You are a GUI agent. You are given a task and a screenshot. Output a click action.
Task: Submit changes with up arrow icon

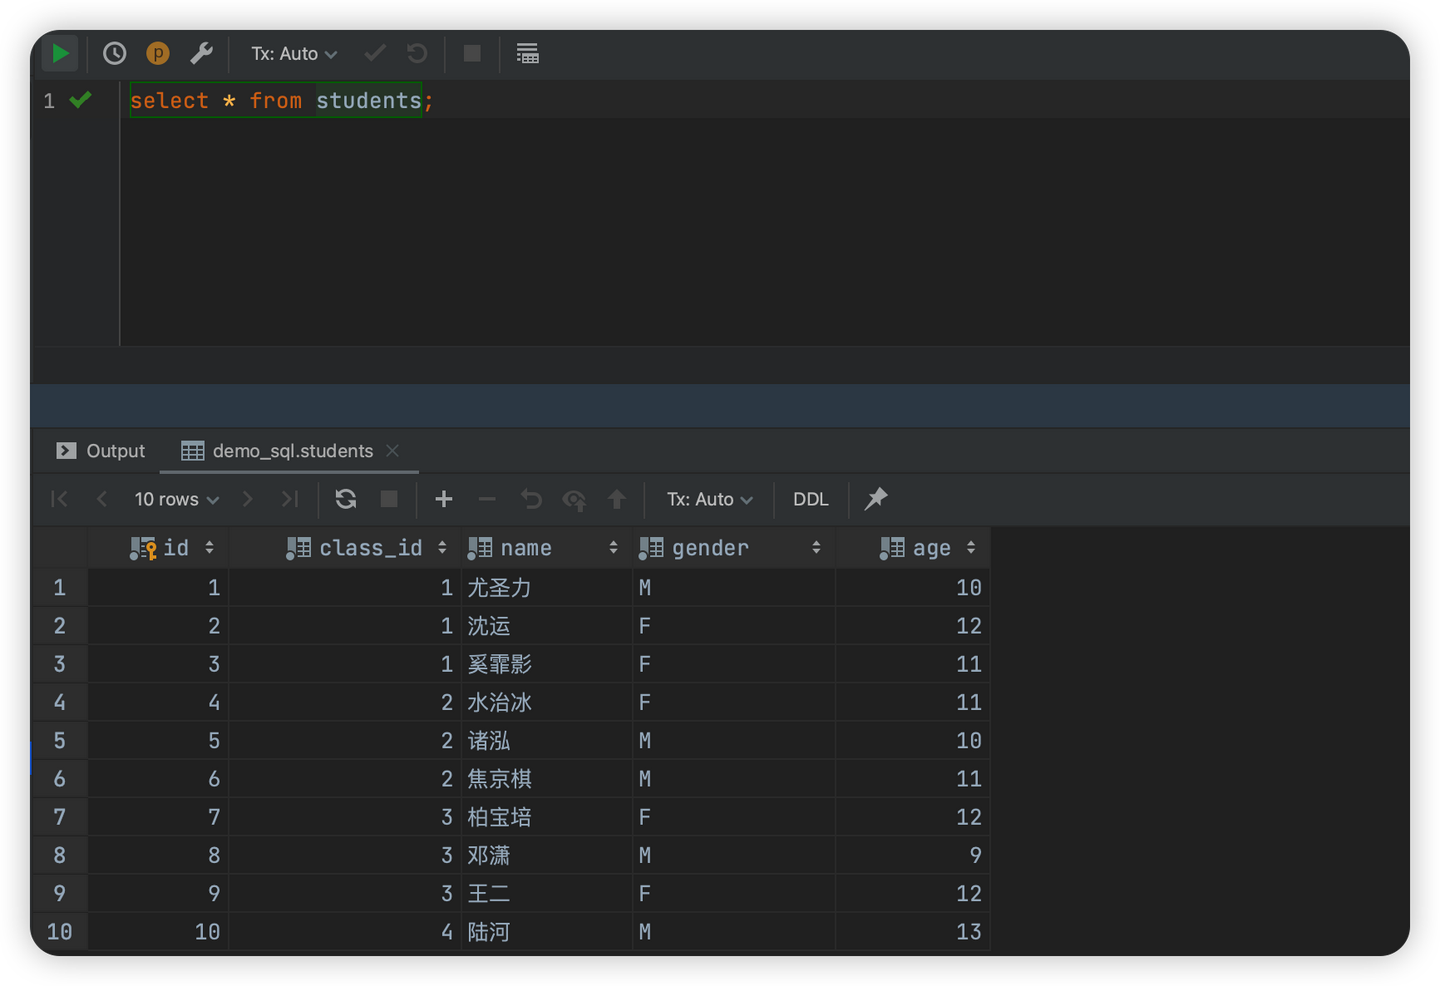click(x=617, y=498)
